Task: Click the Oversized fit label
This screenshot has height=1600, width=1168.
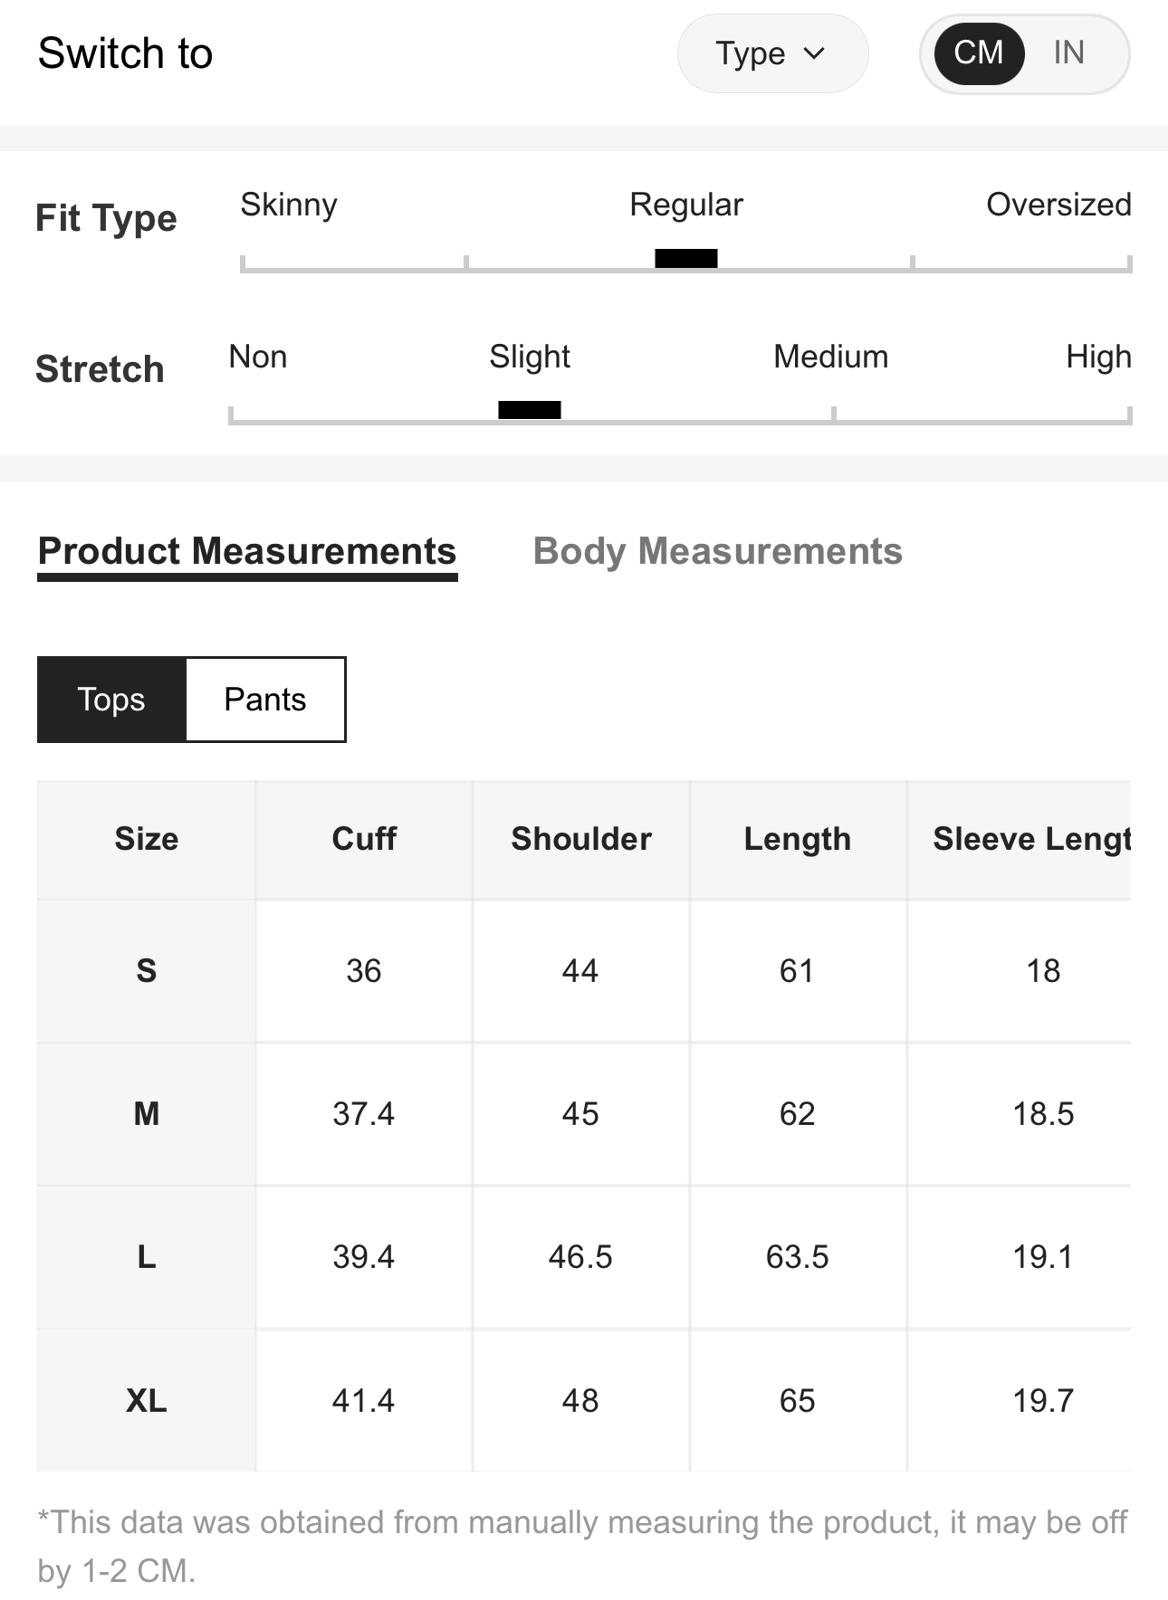Action: [x=1058, y=204]
